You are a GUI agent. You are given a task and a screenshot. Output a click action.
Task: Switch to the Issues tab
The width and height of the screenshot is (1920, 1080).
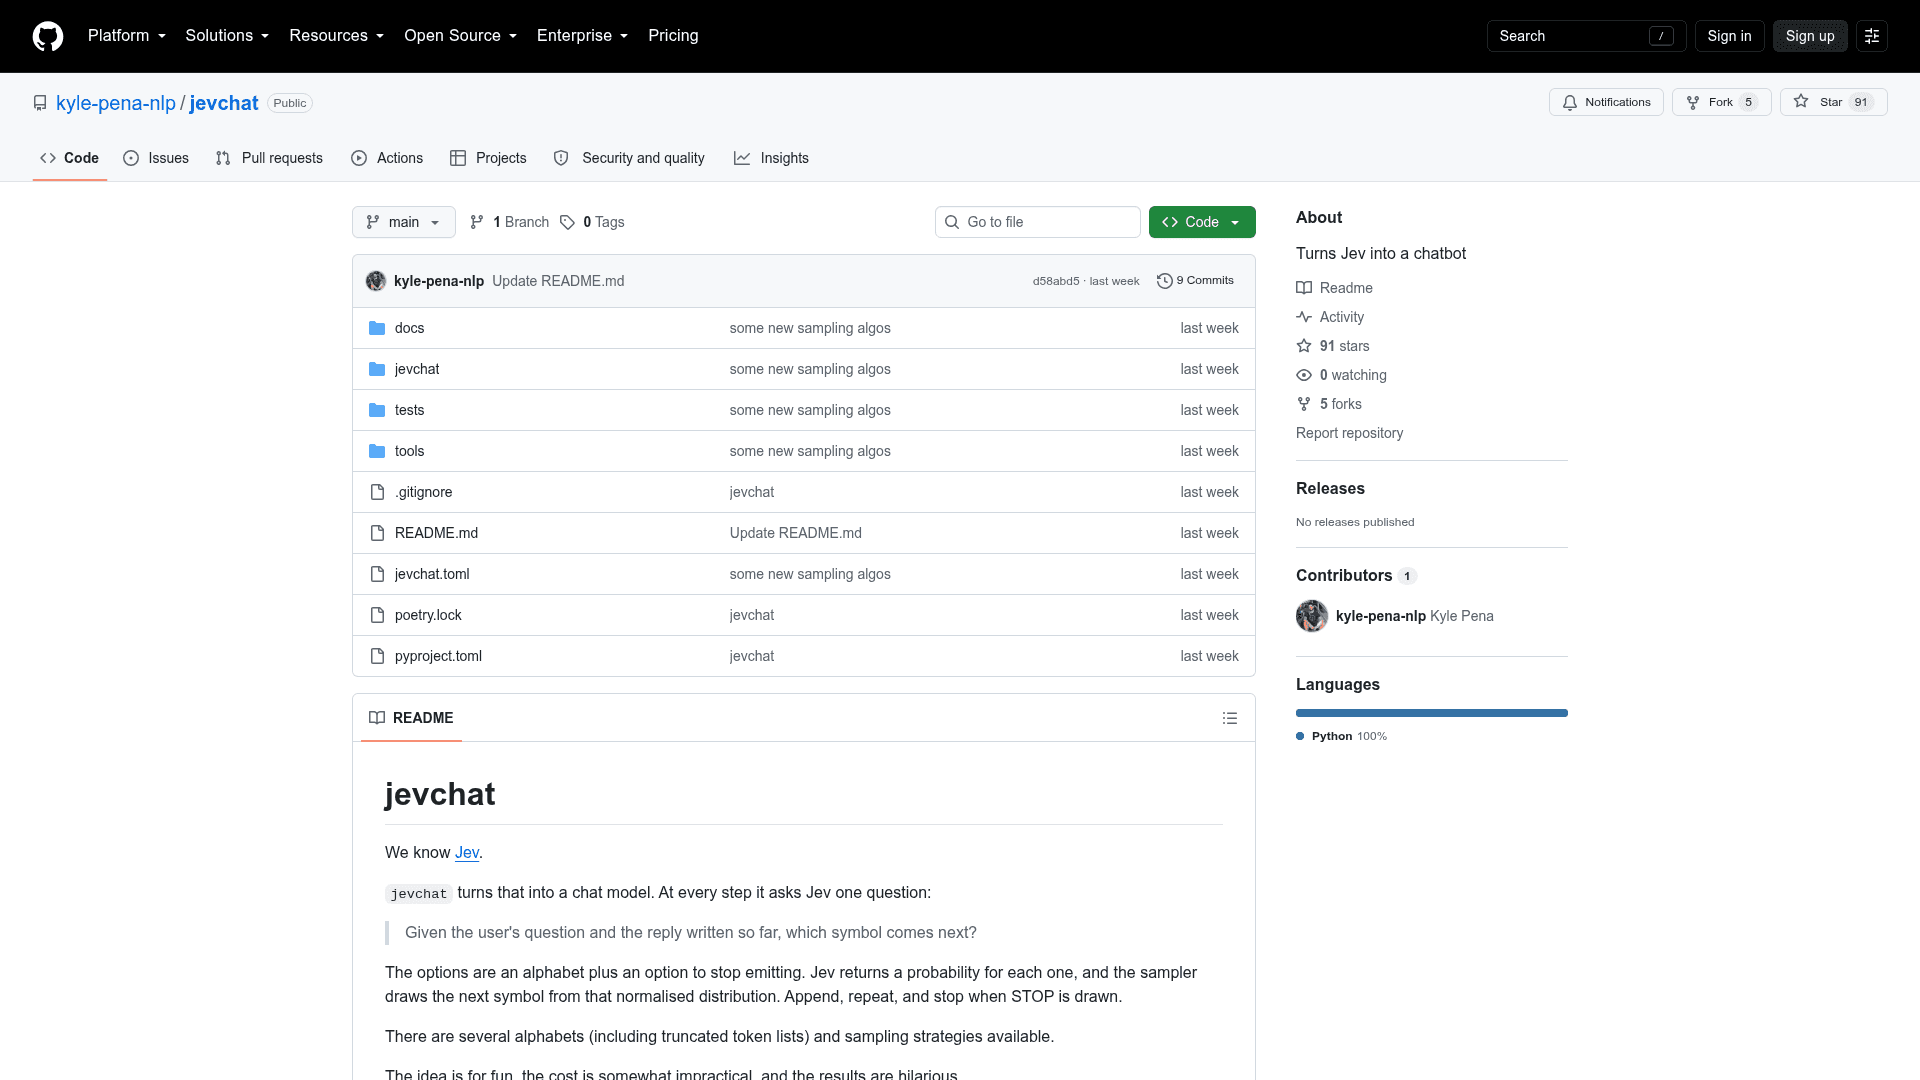tap(156, 158)
